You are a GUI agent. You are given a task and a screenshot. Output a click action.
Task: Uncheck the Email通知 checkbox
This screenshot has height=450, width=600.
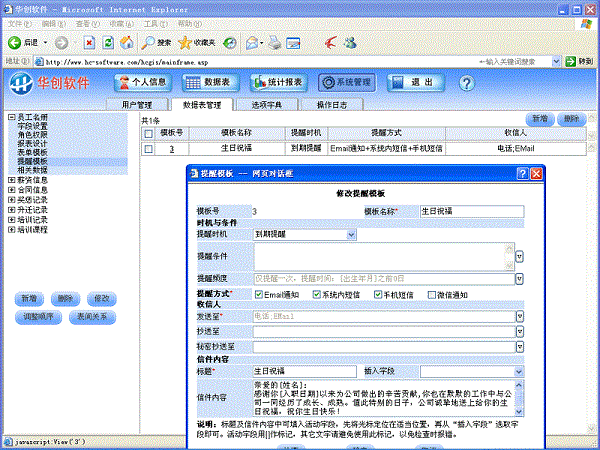point(259,295)
